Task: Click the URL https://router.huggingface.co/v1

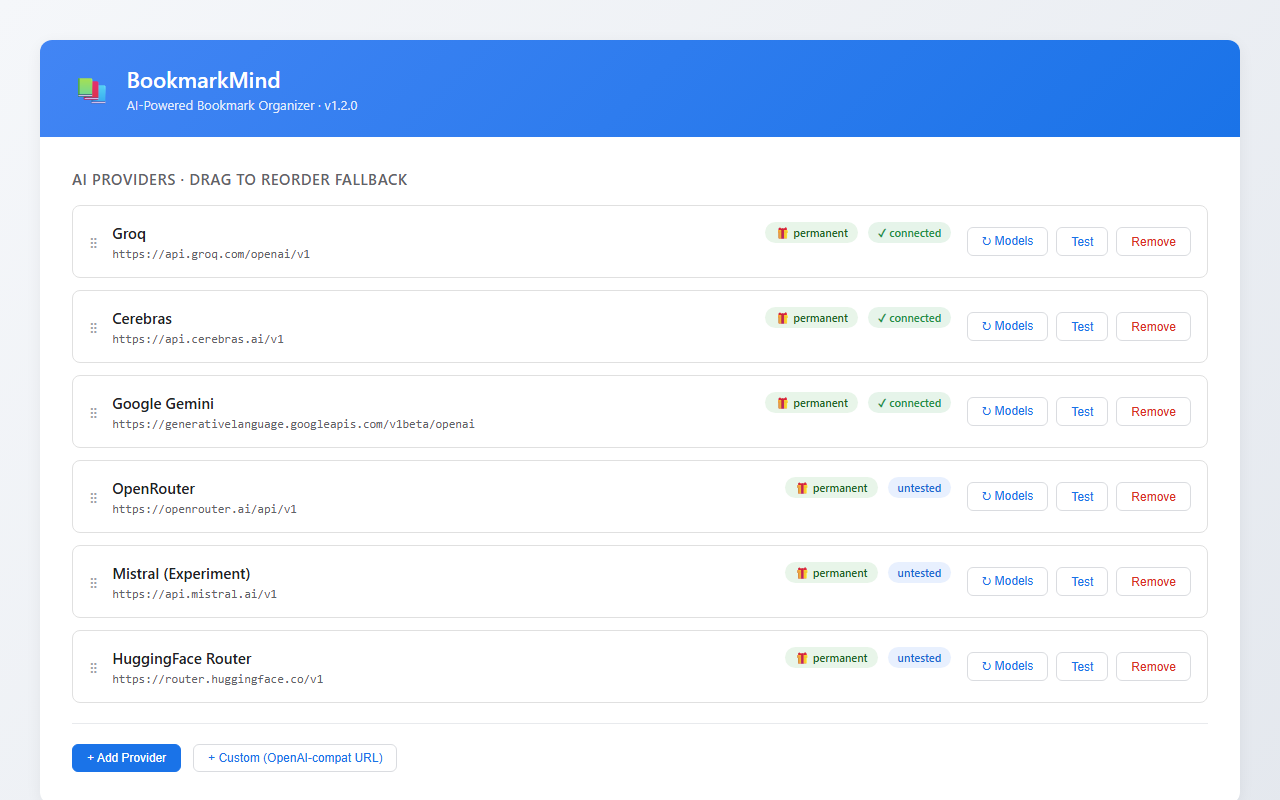Action: pos(217,679)
